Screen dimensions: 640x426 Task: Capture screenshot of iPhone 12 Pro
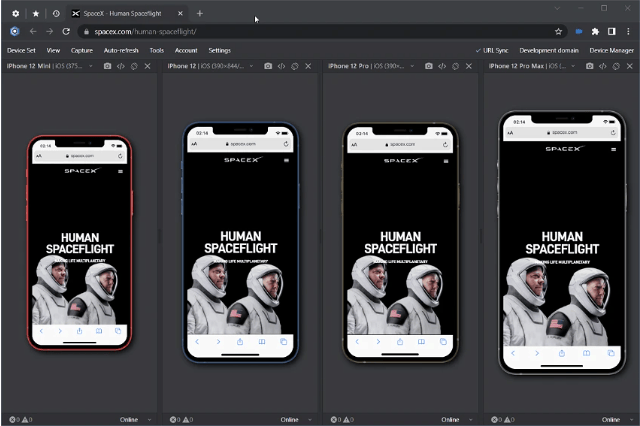(429, 66)
